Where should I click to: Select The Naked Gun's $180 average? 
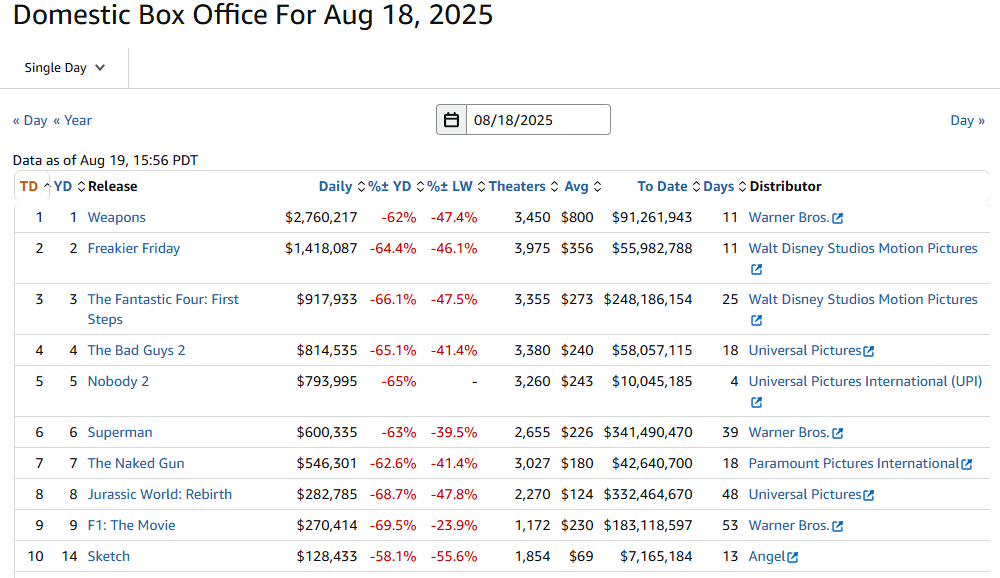(x=577, y=463)
